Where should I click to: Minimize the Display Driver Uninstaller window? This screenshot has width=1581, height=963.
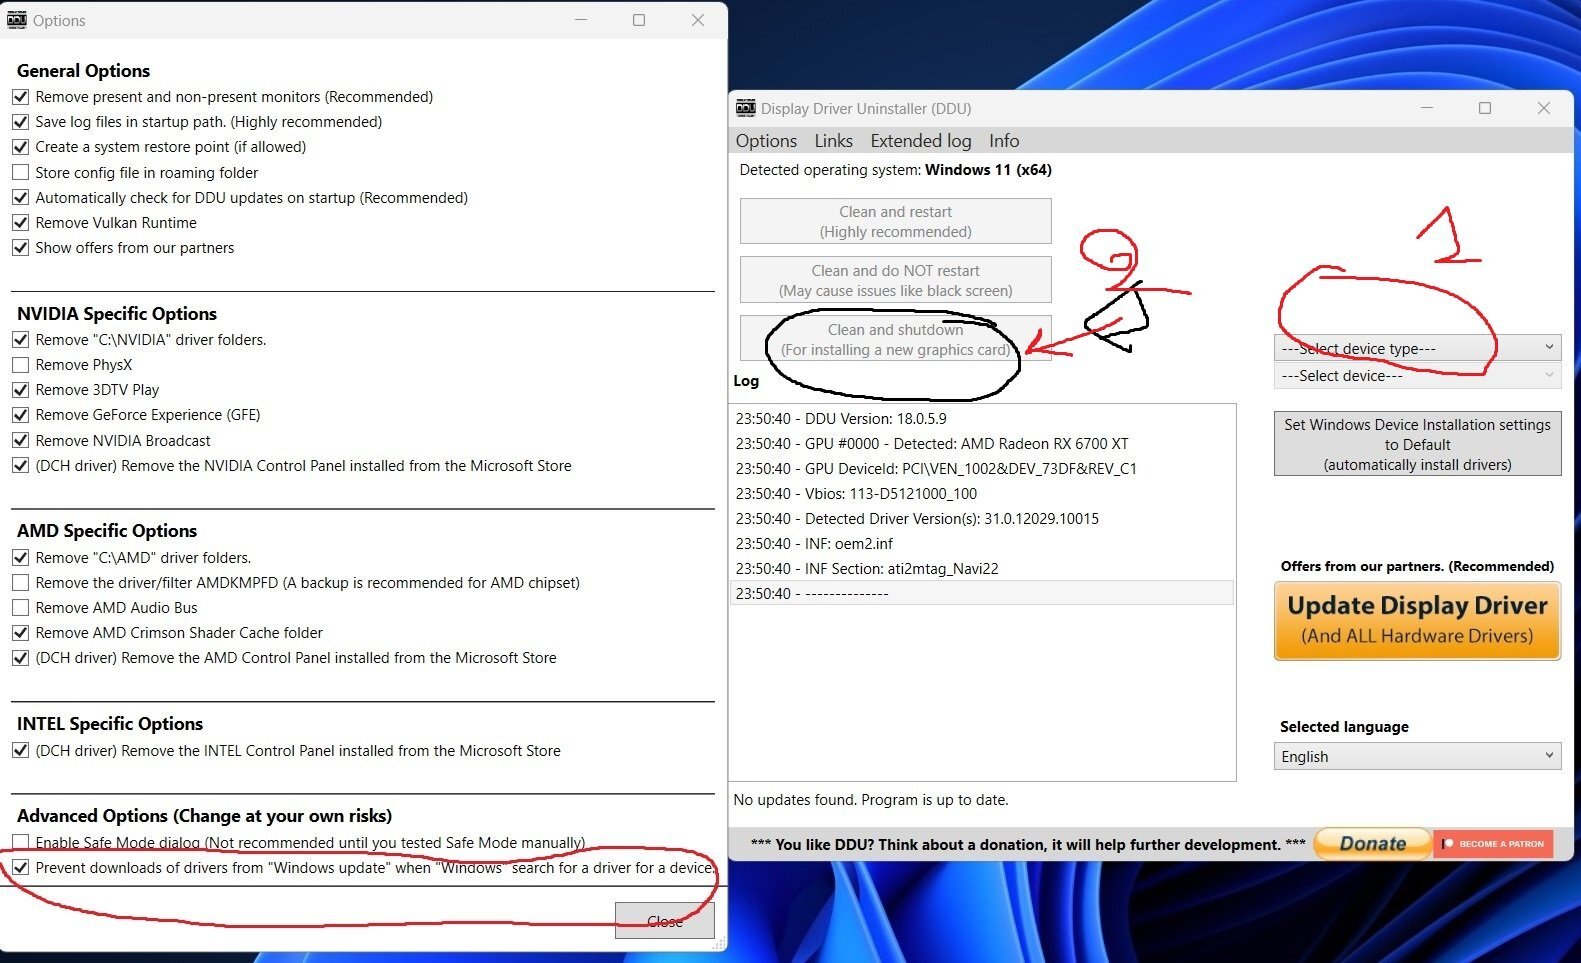click(1427, 108)
